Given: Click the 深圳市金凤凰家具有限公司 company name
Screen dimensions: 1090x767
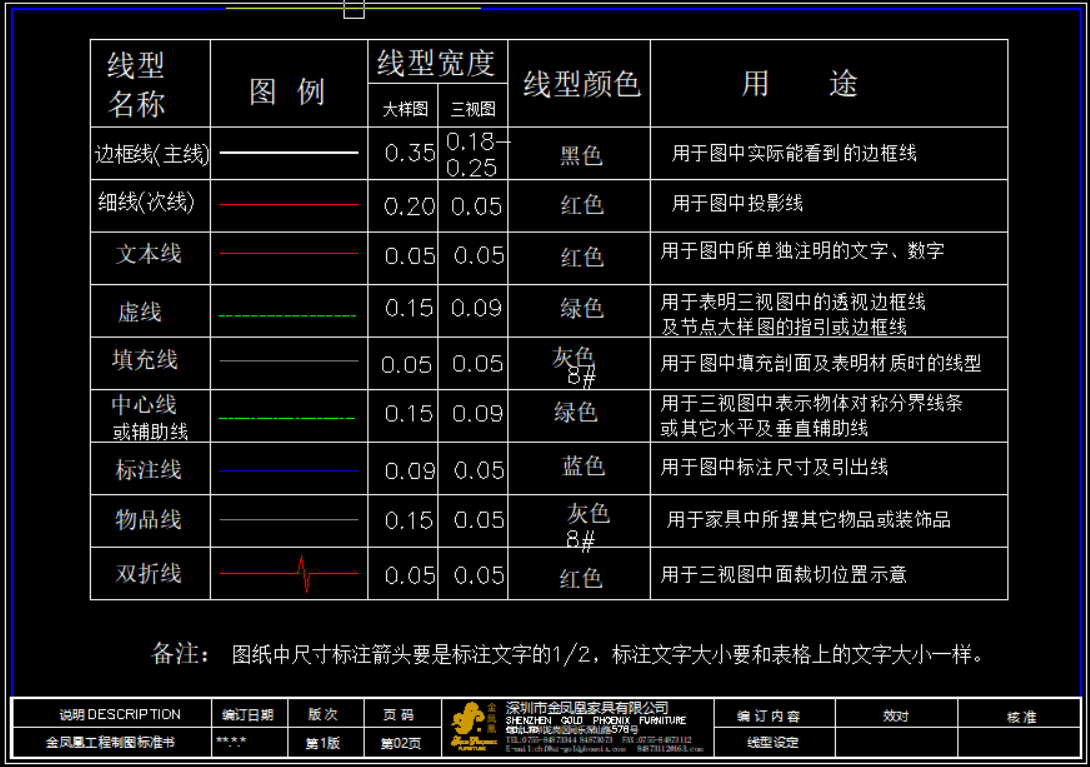Looking at the screenshot, I should pos(587,707).
